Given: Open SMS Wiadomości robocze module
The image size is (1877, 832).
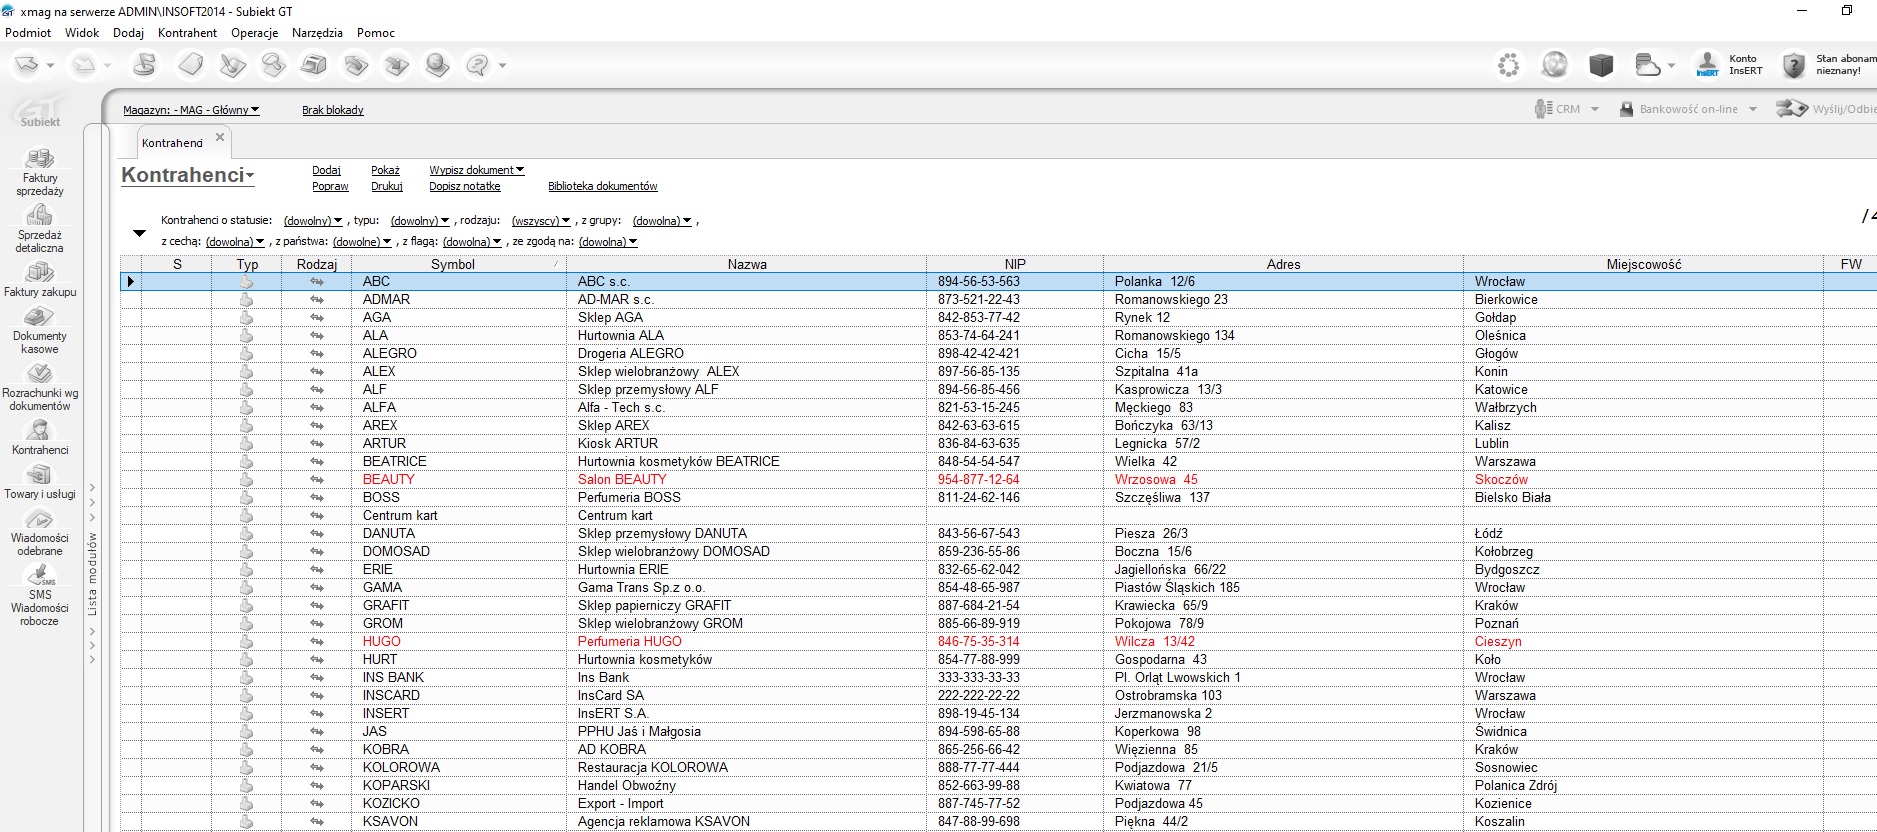Looking at the screenshot, I should pyautogui.click(x=40, y=595).
